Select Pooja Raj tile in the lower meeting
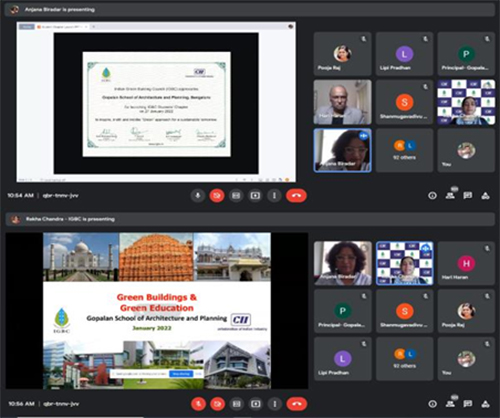Viewport: 500px width, 418px height. 466,311
